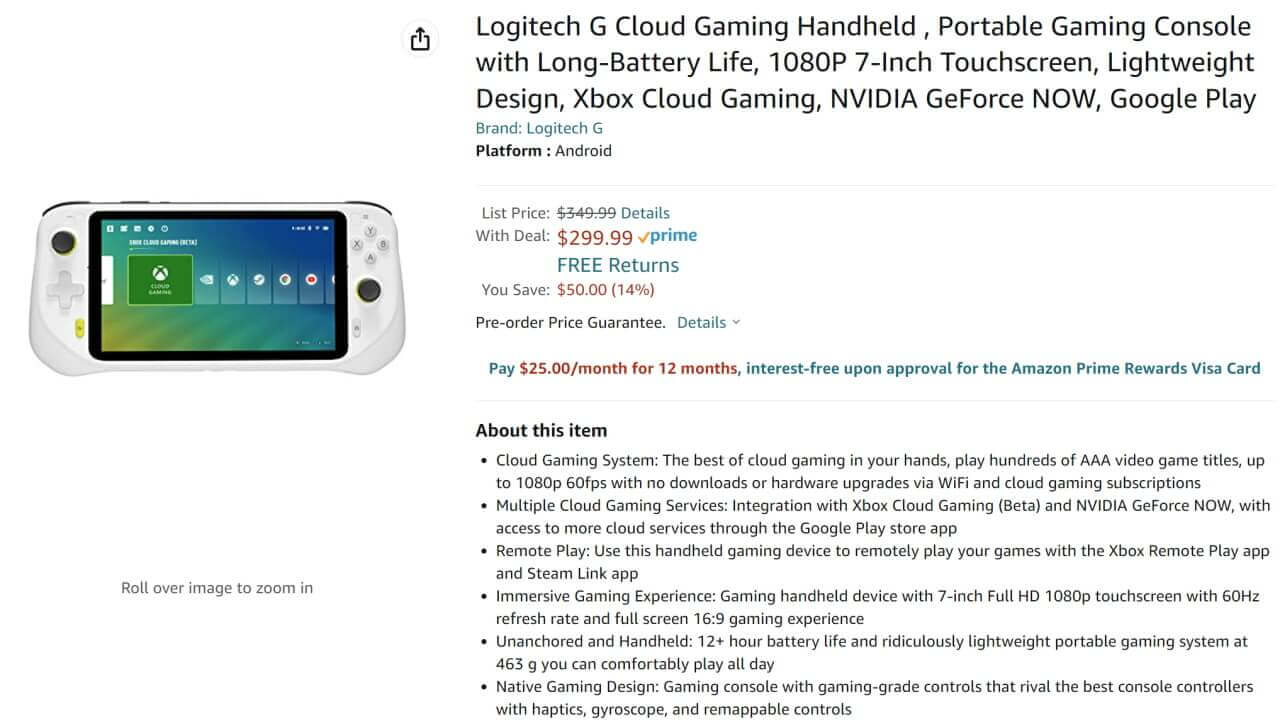Viewport: 1280px width, 720px height.
Task: Click the About this item heading
Action: [541, 430]
